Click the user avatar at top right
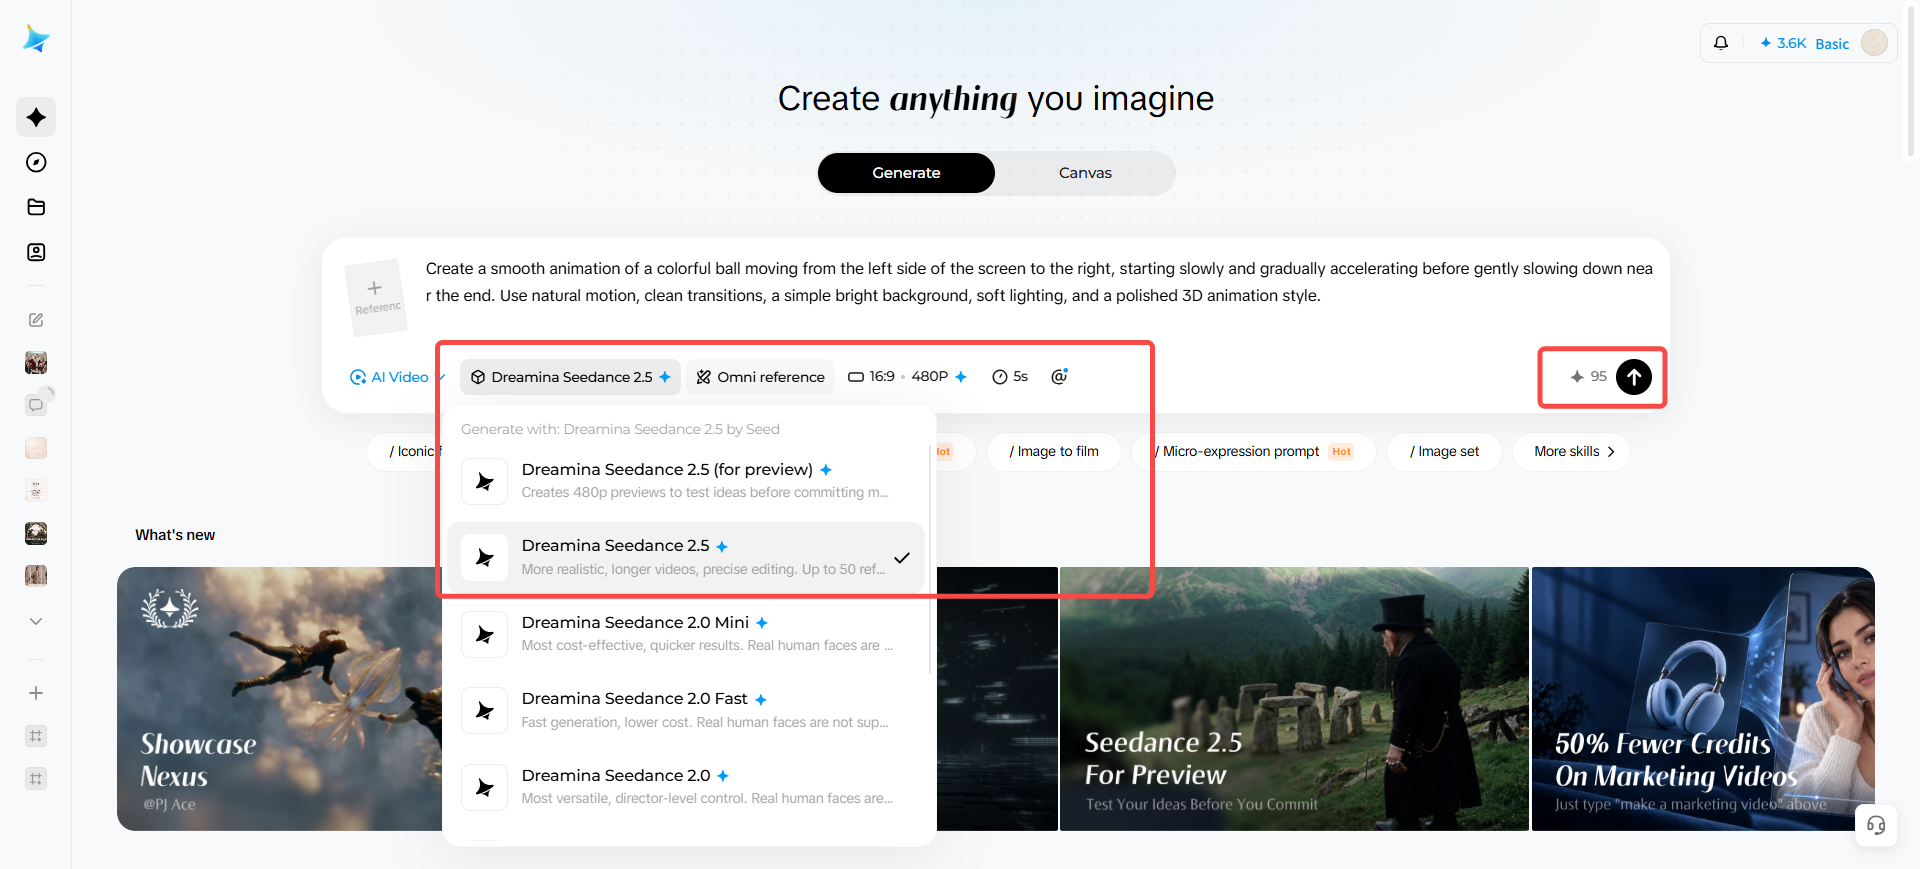1920x869 pixels. coord(1875,43)
